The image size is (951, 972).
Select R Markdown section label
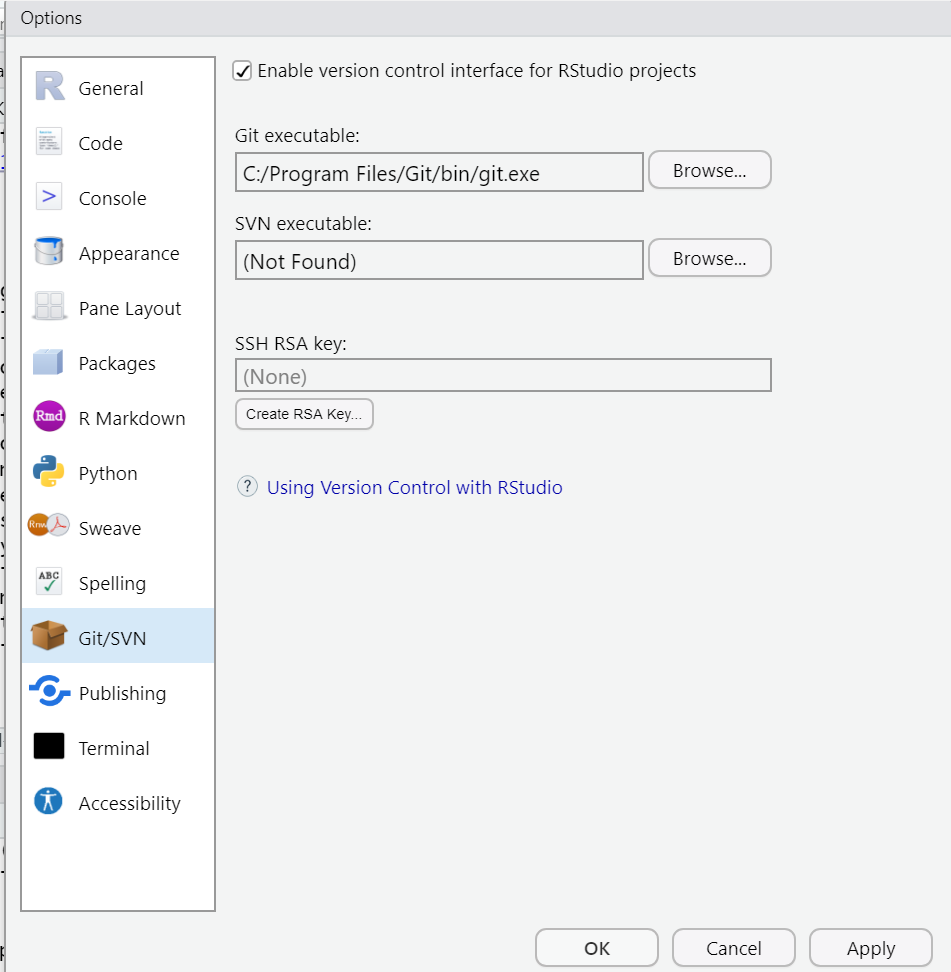pyautogui.click(x=132, y=418)
